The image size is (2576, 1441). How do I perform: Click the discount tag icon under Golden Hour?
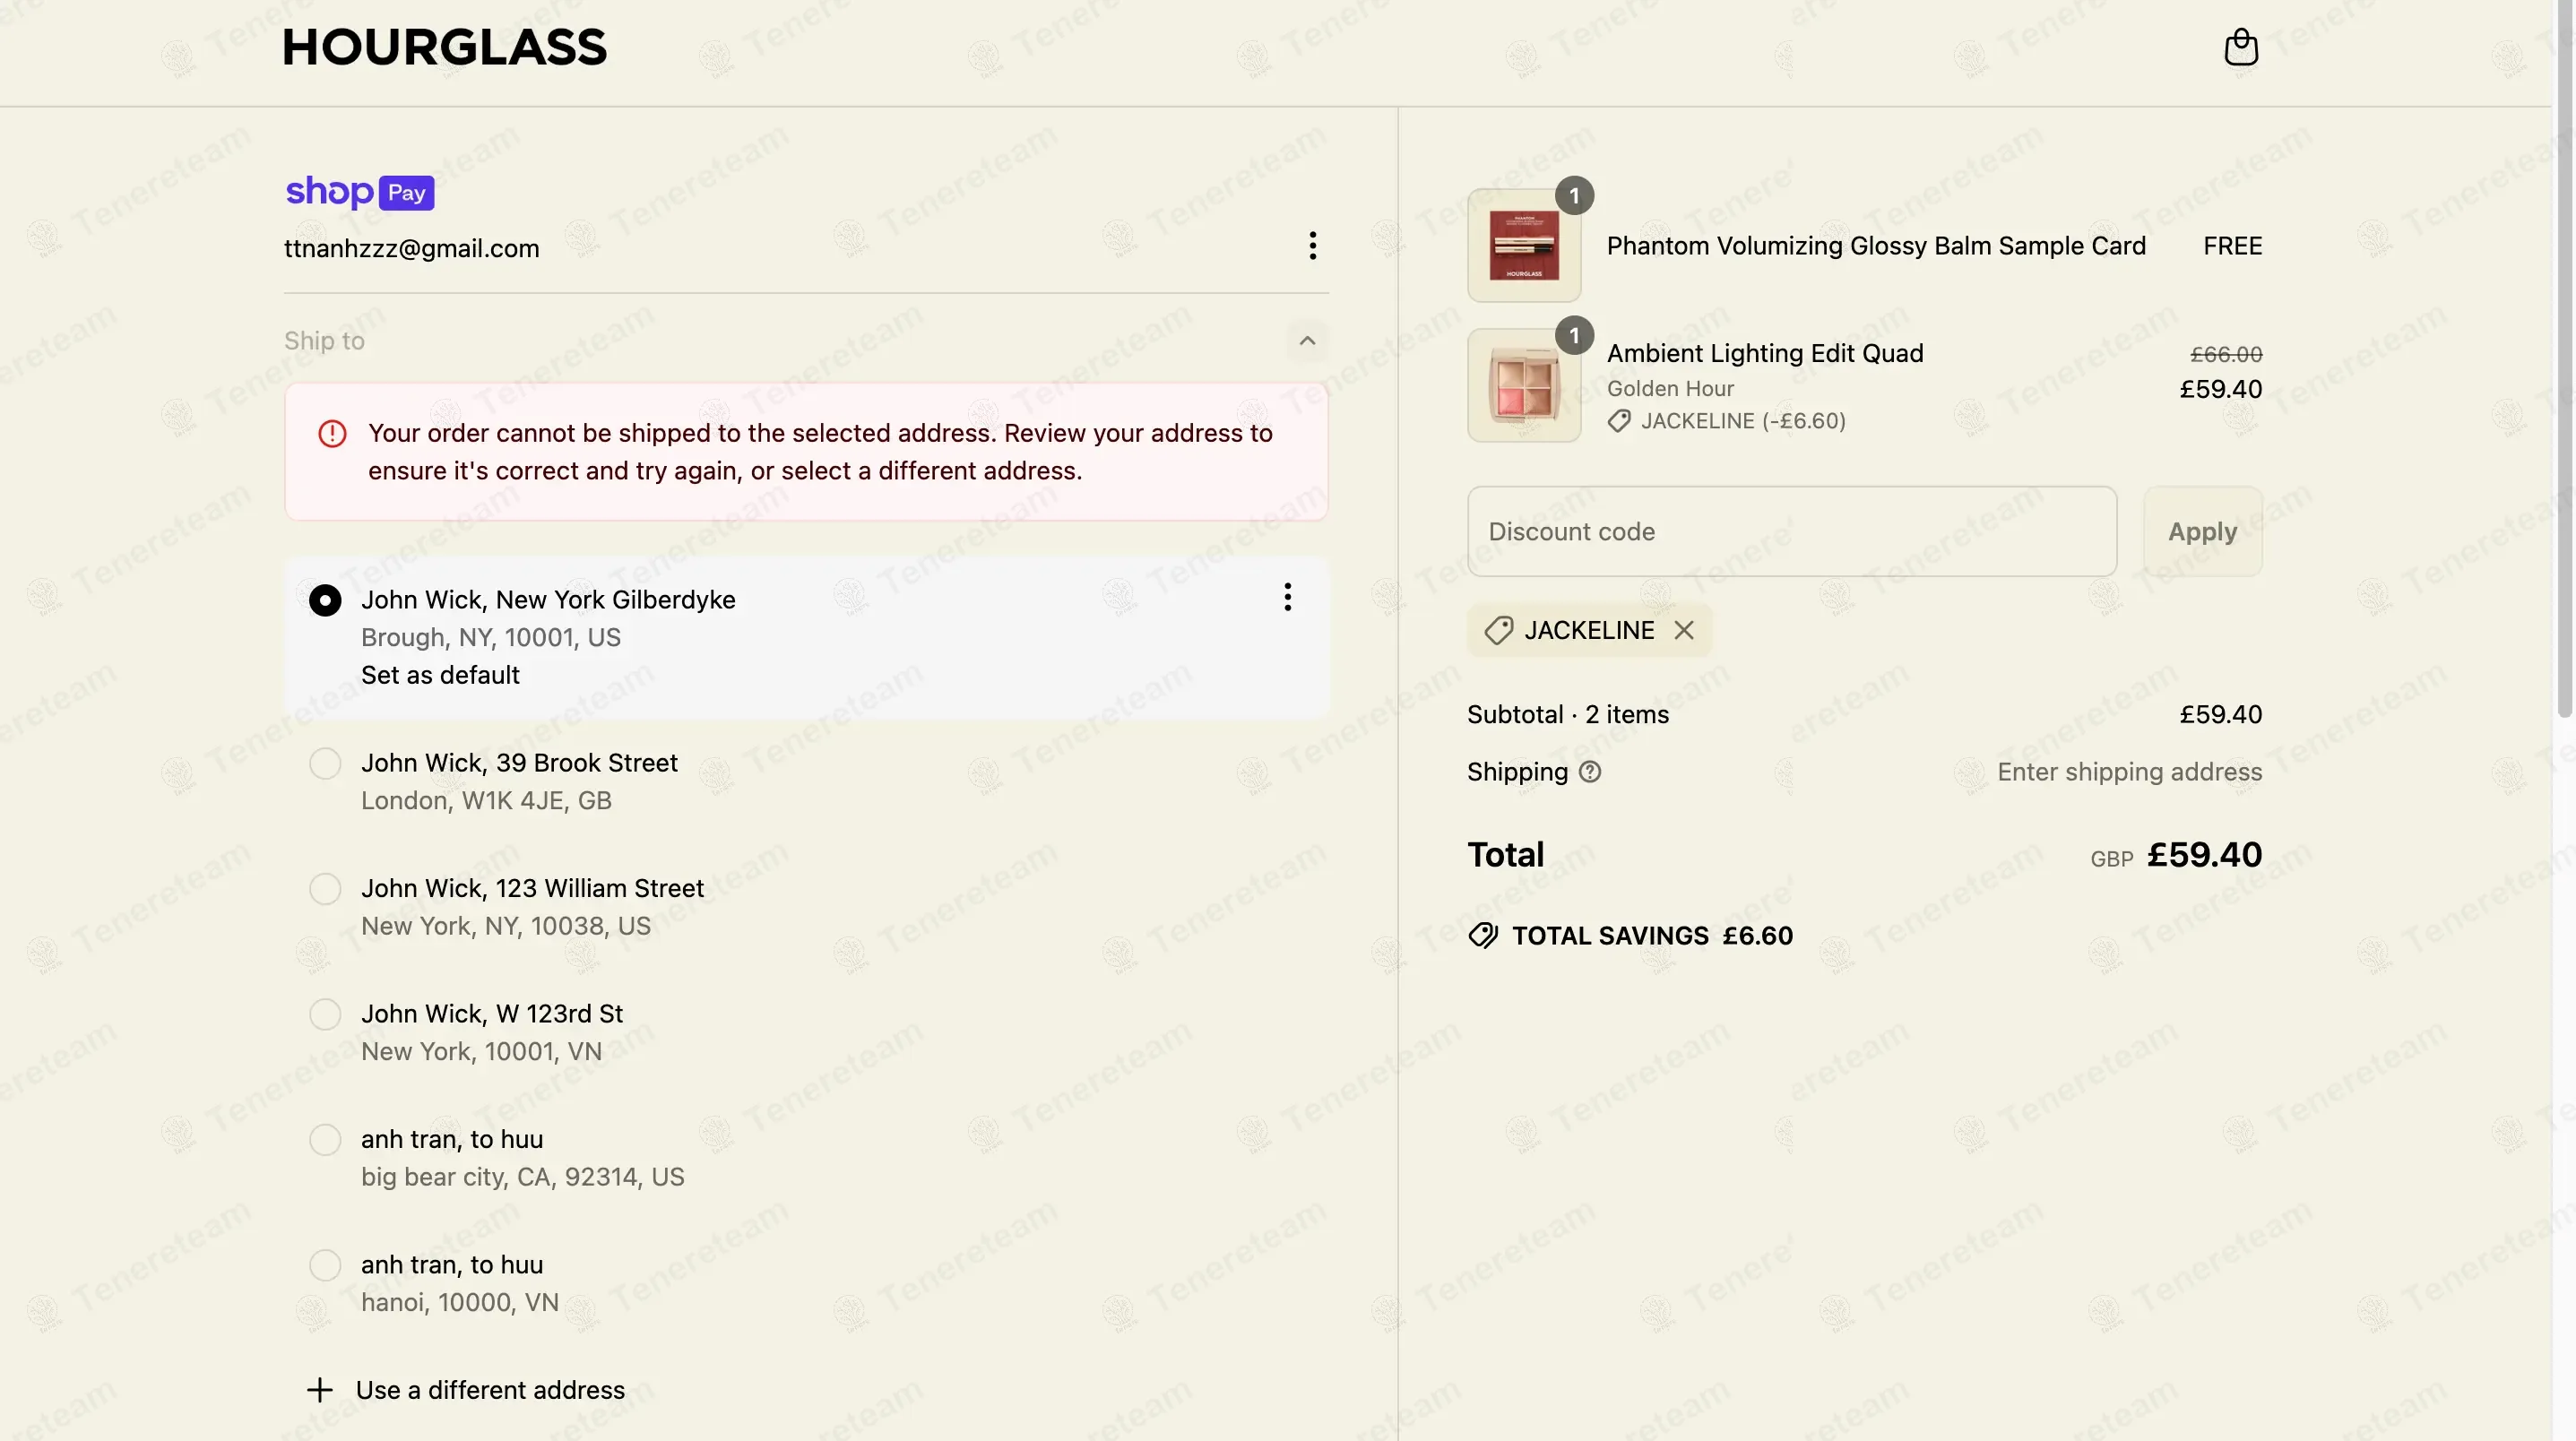(x=1619, y=421)
